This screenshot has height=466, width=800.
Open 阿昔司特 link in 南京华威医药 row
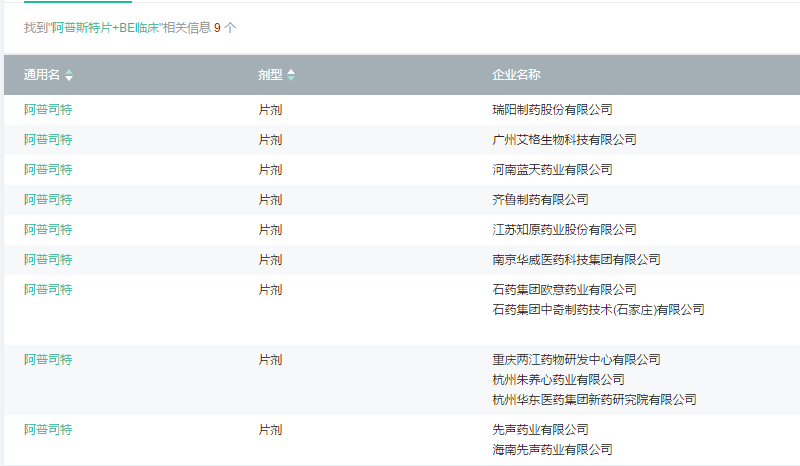click(x=48, y=260)
